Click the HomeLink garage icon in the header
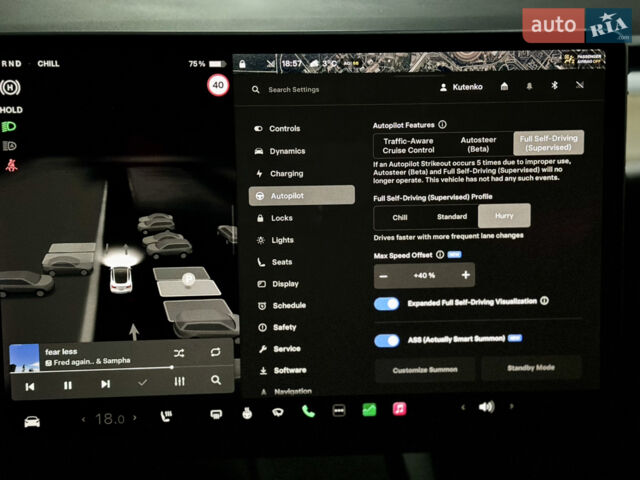Image resolution: width=640 pixels, height=480 pixels. point(504,86)
